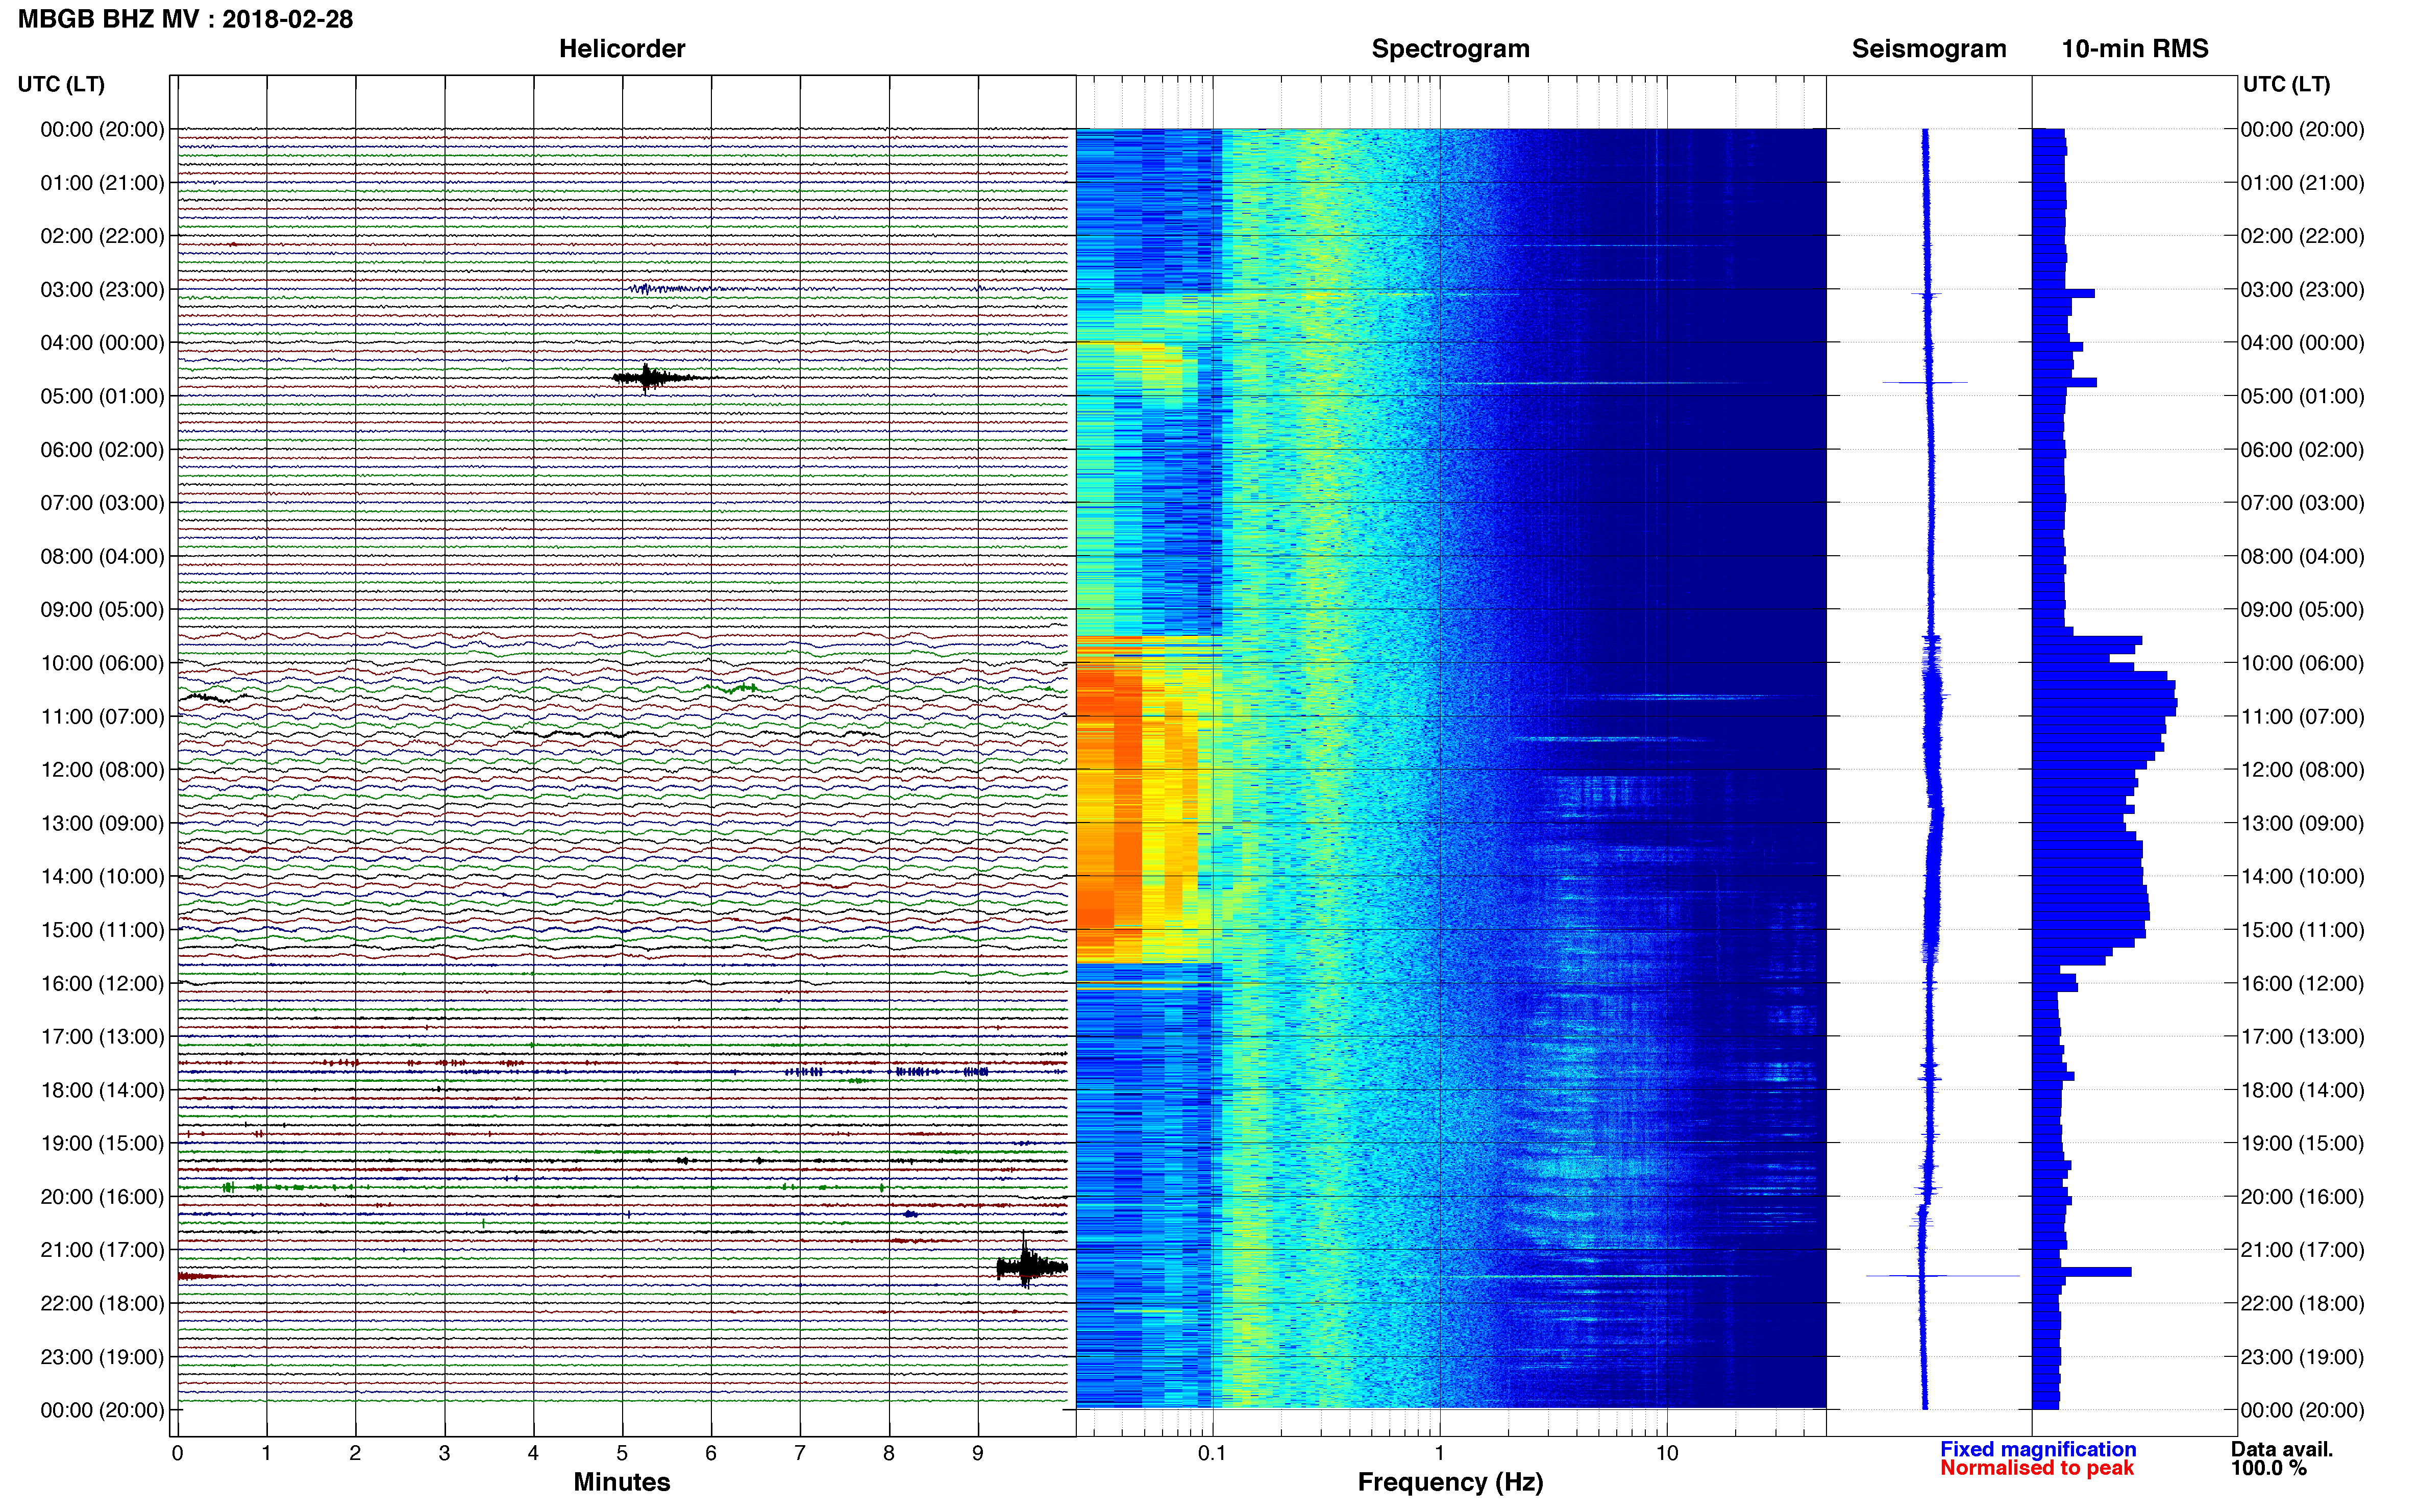The width and height of the screenshot is (2419, 1512).
Task: Click the left '16:00 (12:00)' time label
Action: pos(102,983)
